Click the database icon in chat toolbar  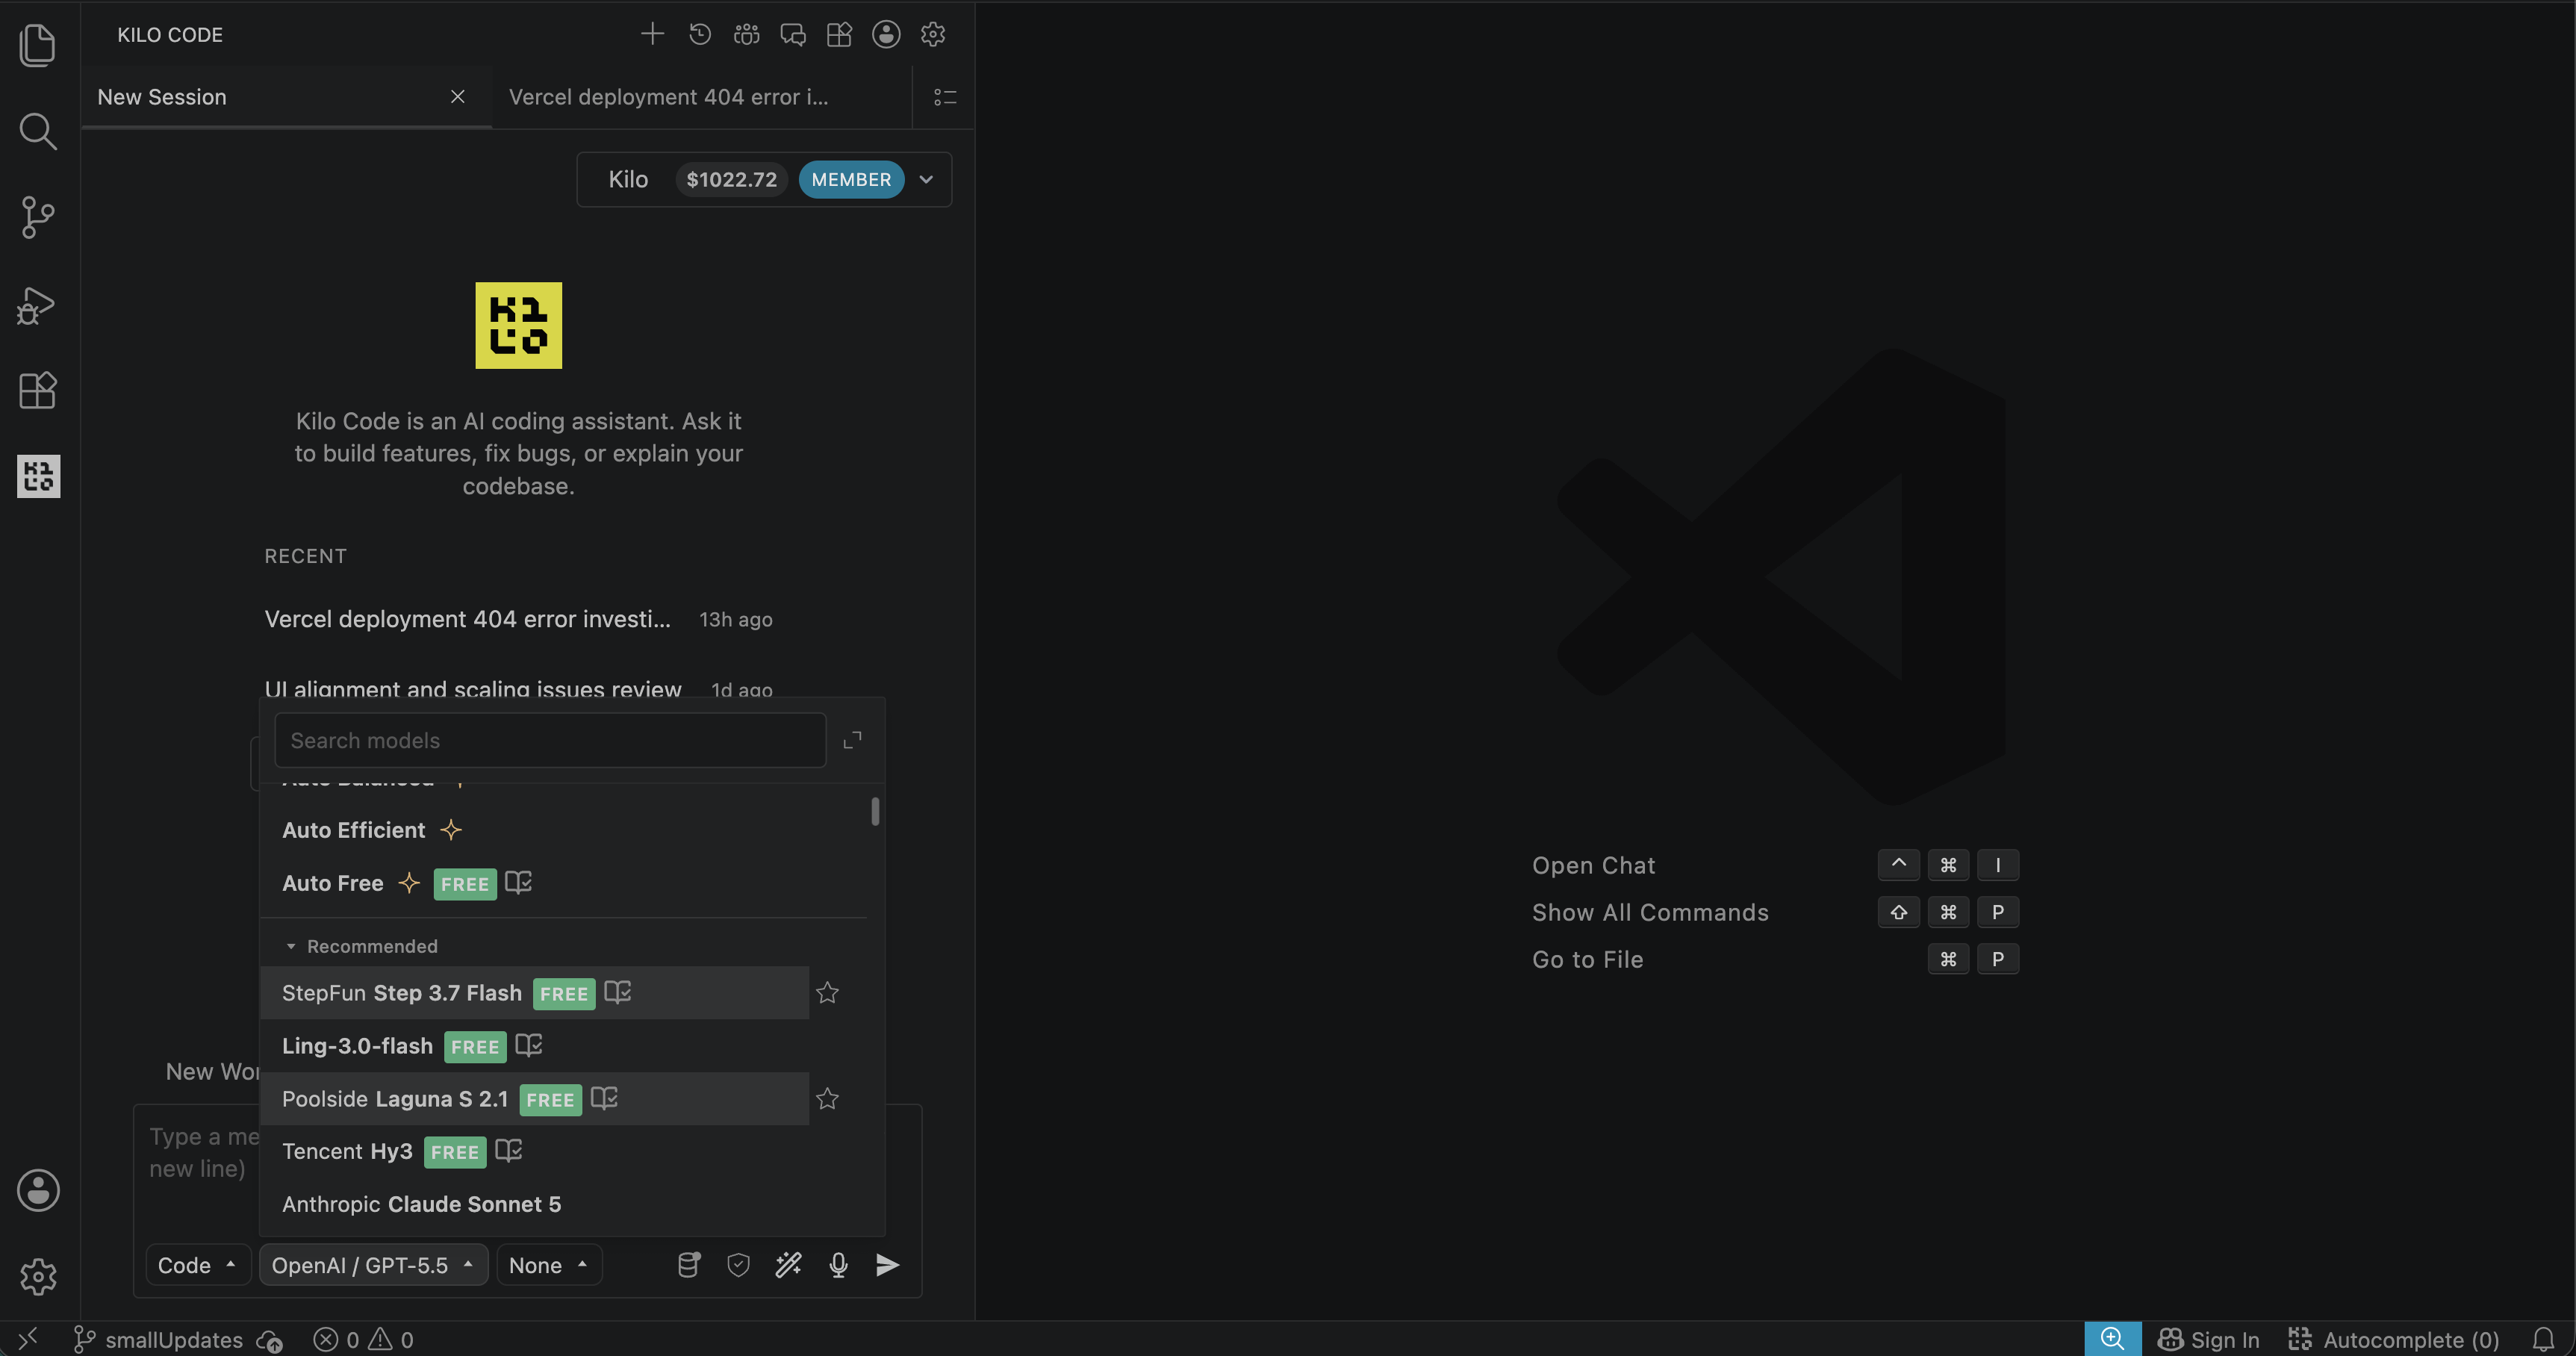pyautogui.click(x=689, y=1265)
